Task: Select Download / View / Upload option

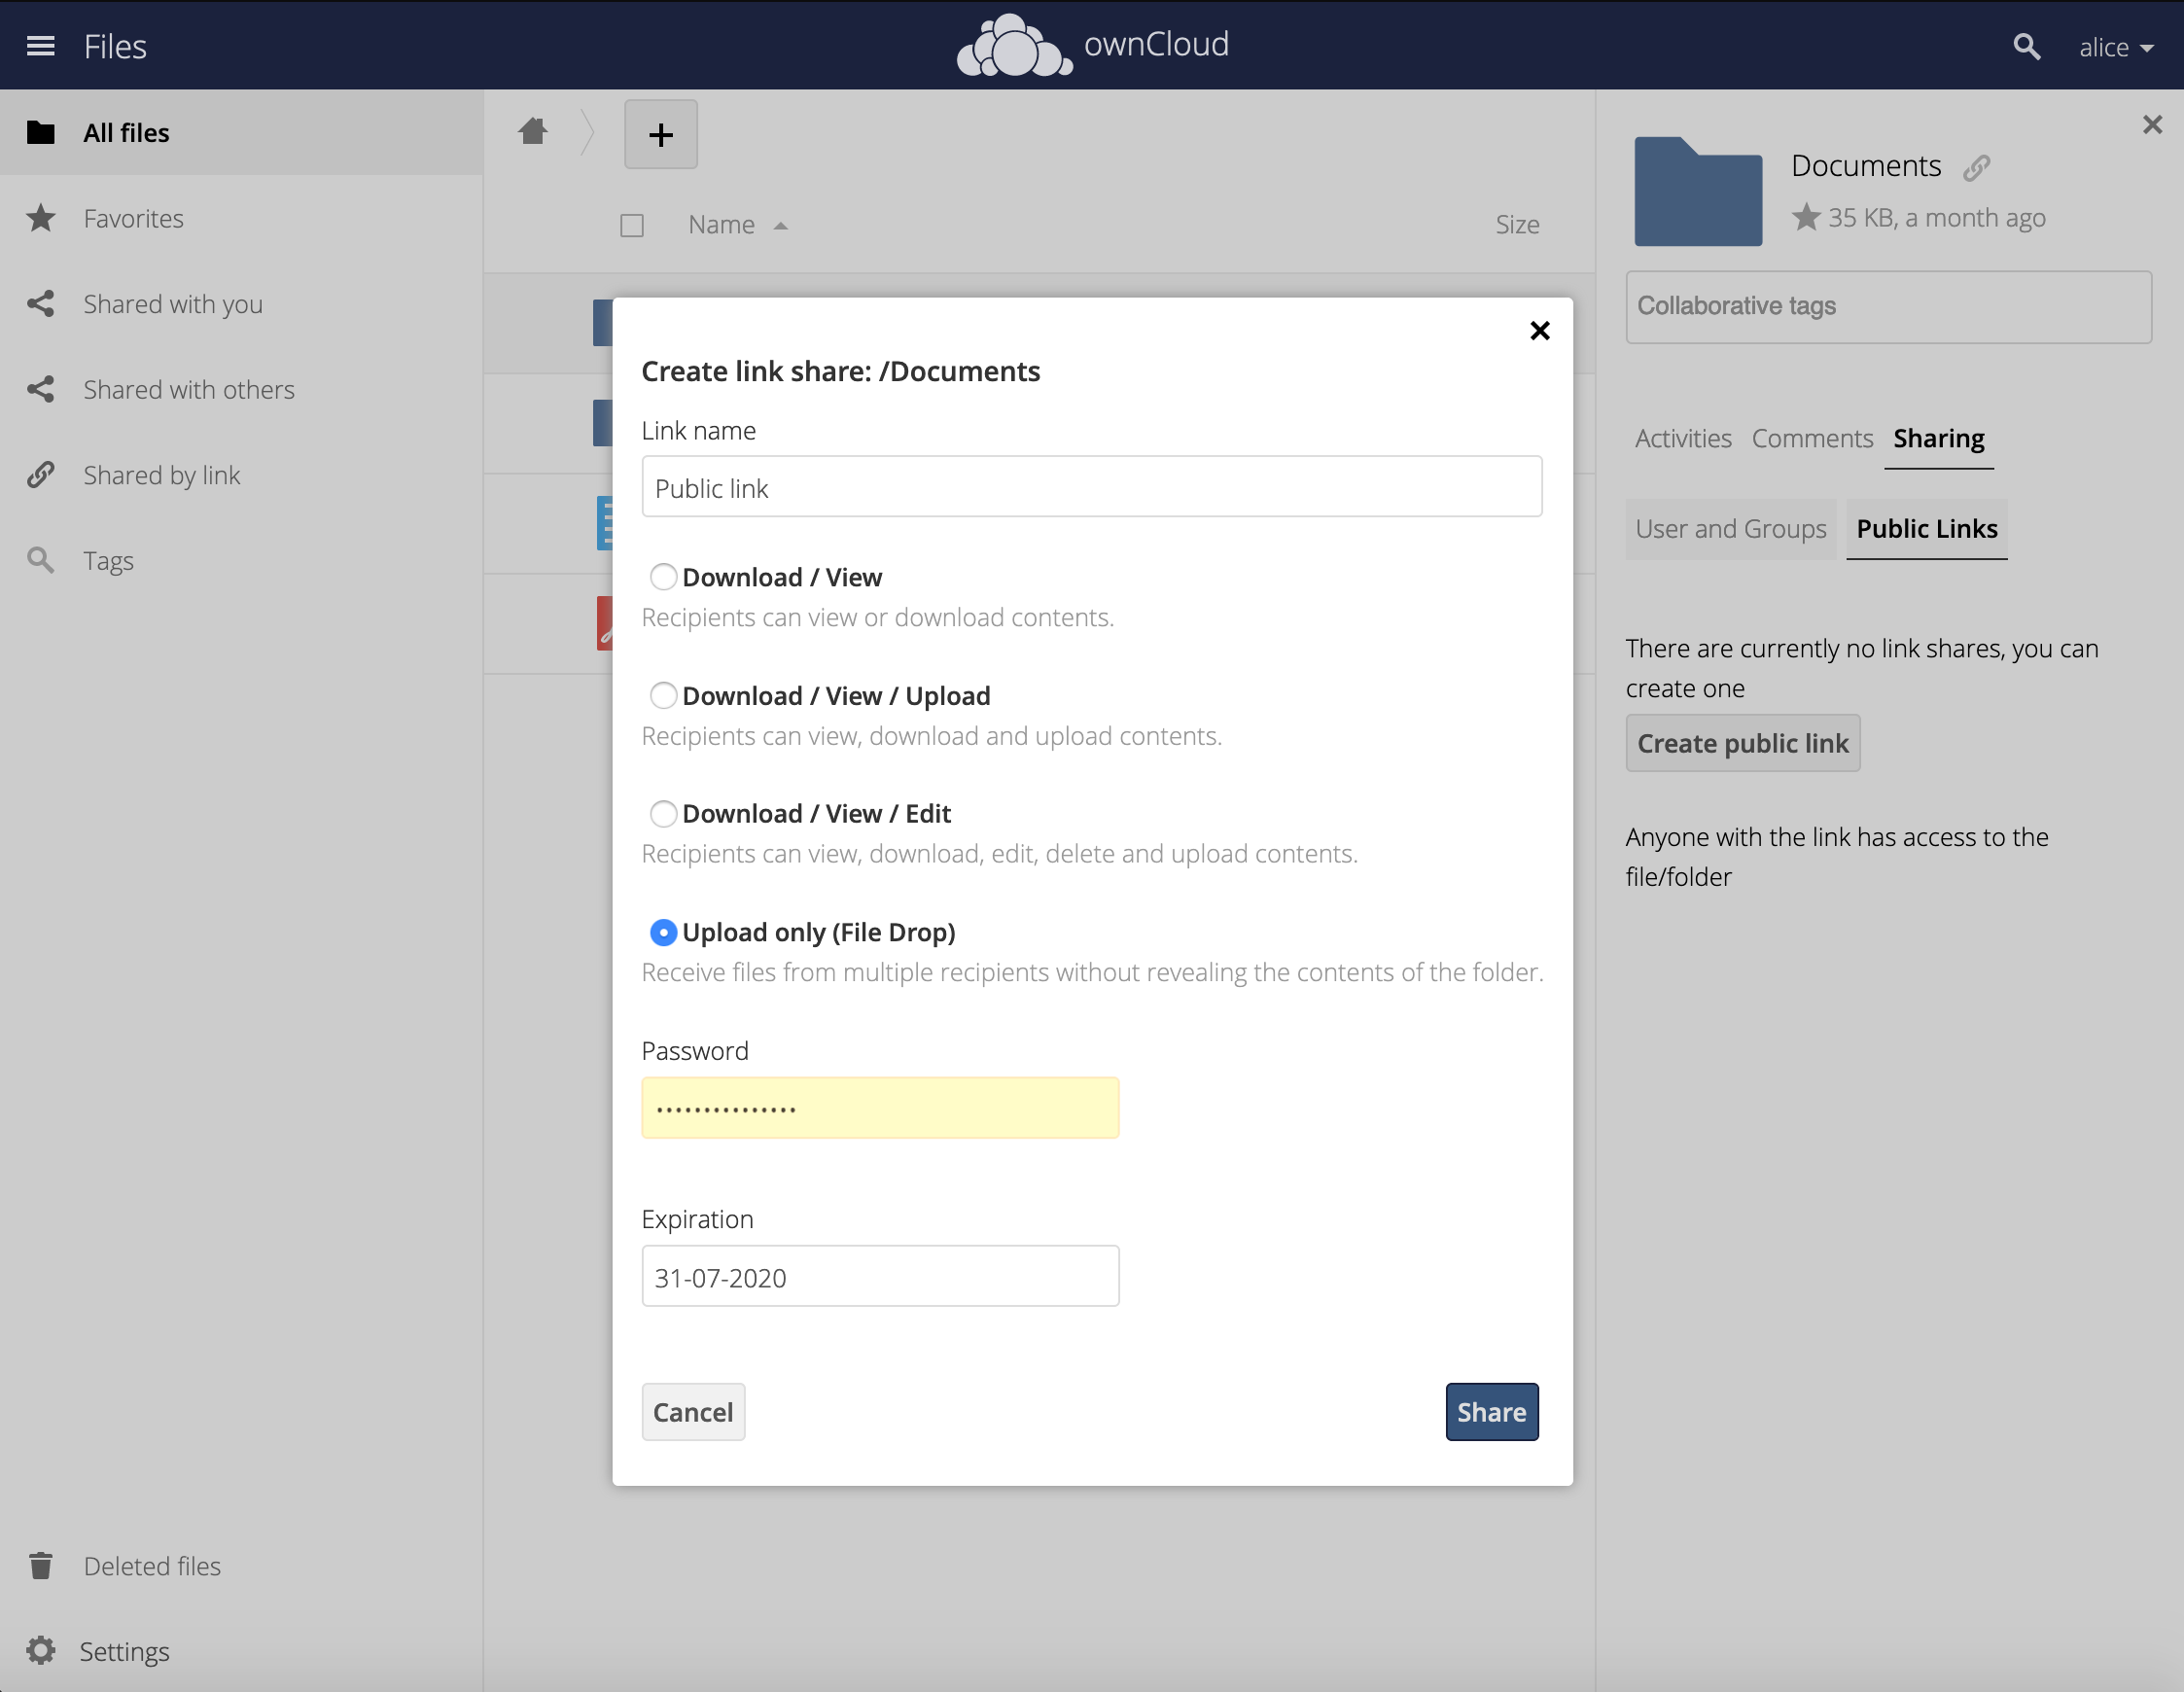Action: click(x=663, y=695)
